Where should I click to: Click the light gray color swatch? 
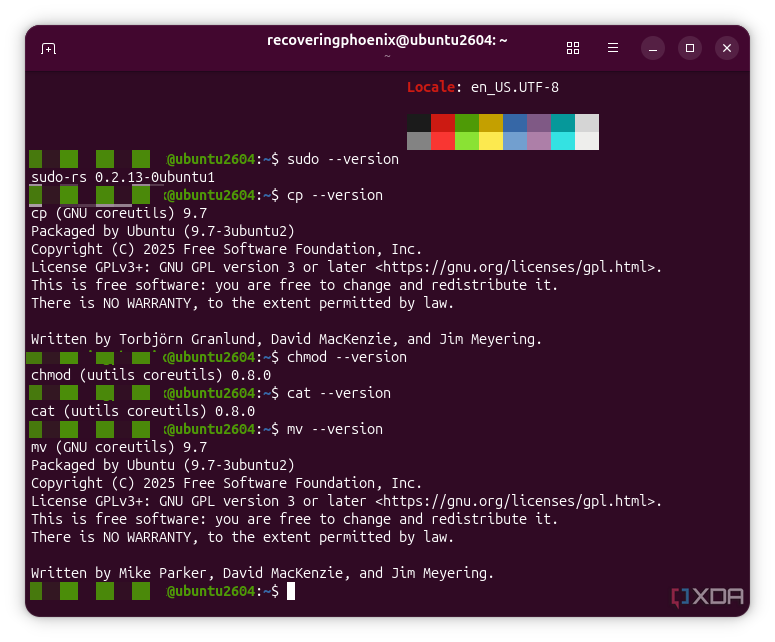[x=587, y=123]
